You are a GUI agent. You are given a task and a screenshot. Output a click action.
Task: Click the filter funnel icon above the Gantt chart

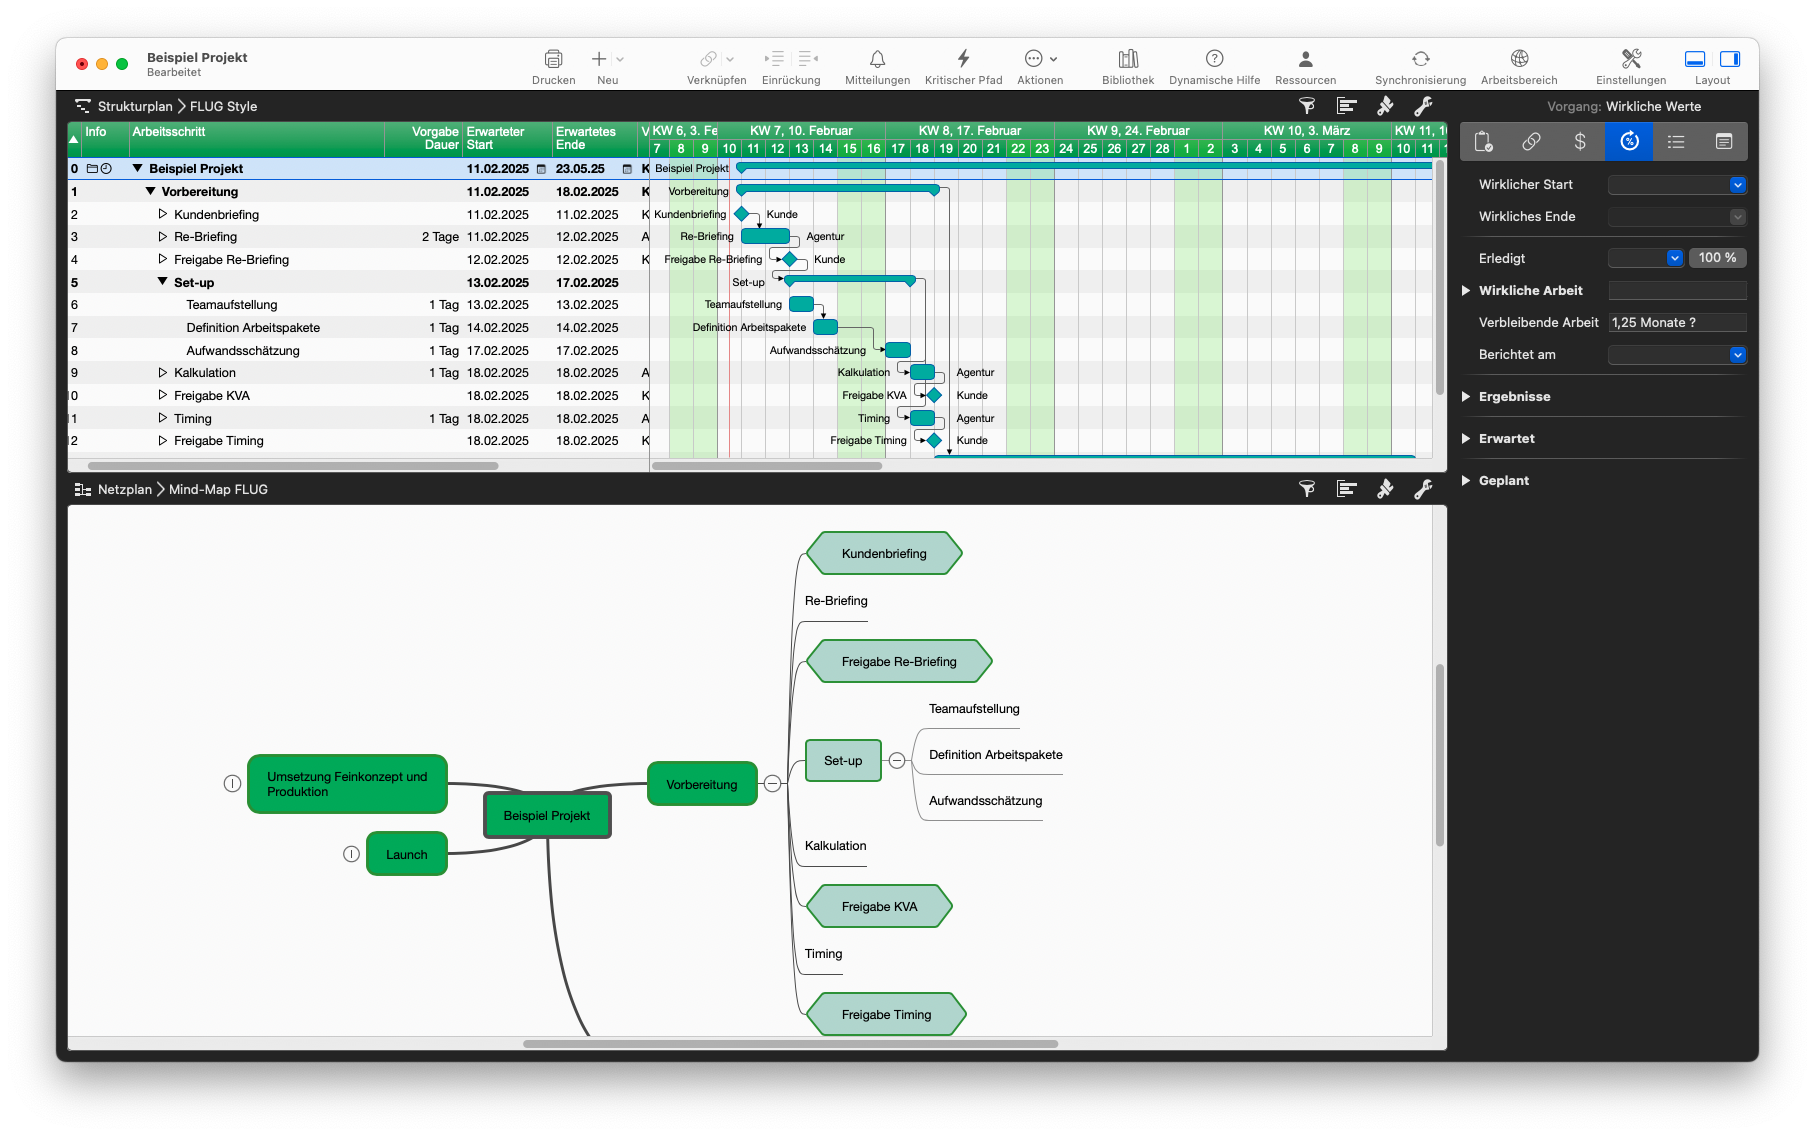[1307, 106]
